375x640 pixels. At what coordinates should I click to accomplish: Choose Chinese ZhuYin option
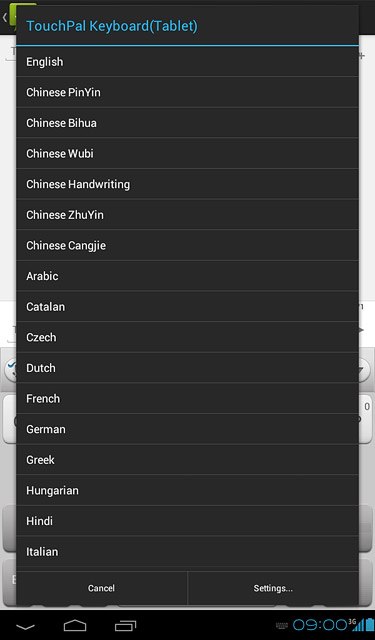tap(187, 215)
